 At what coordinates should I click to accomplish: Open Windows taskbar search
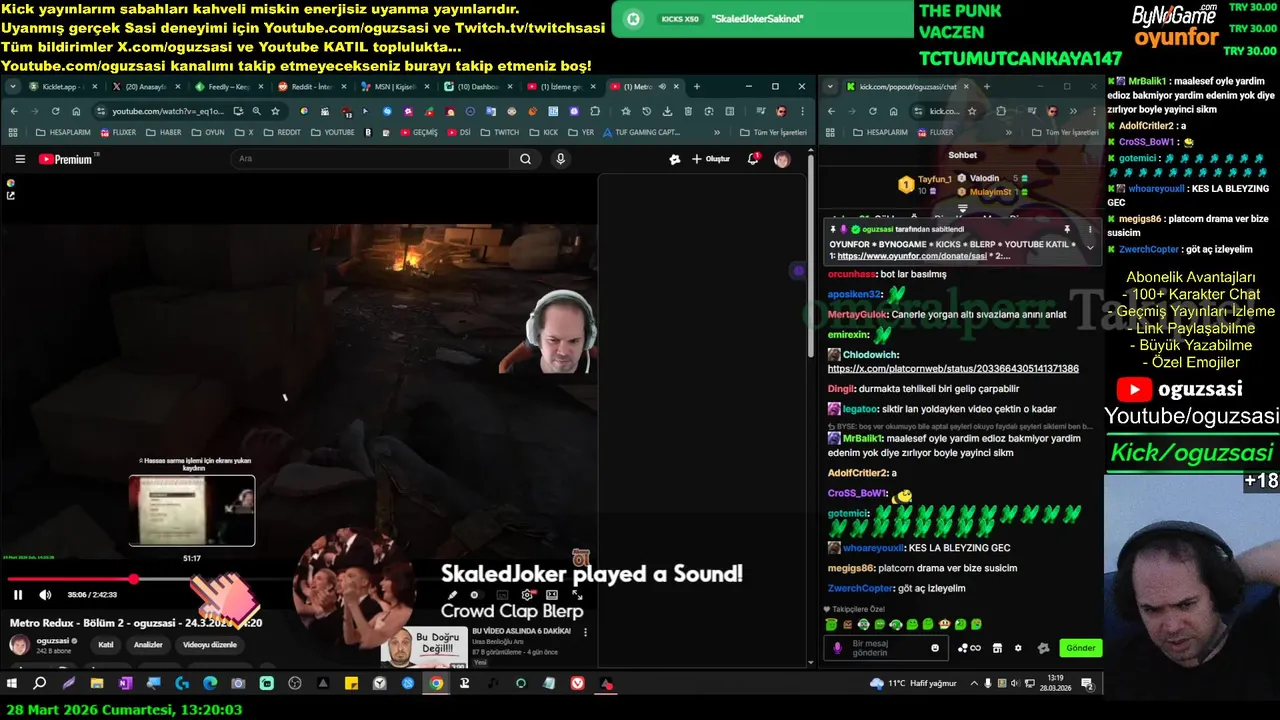point(40,684)
